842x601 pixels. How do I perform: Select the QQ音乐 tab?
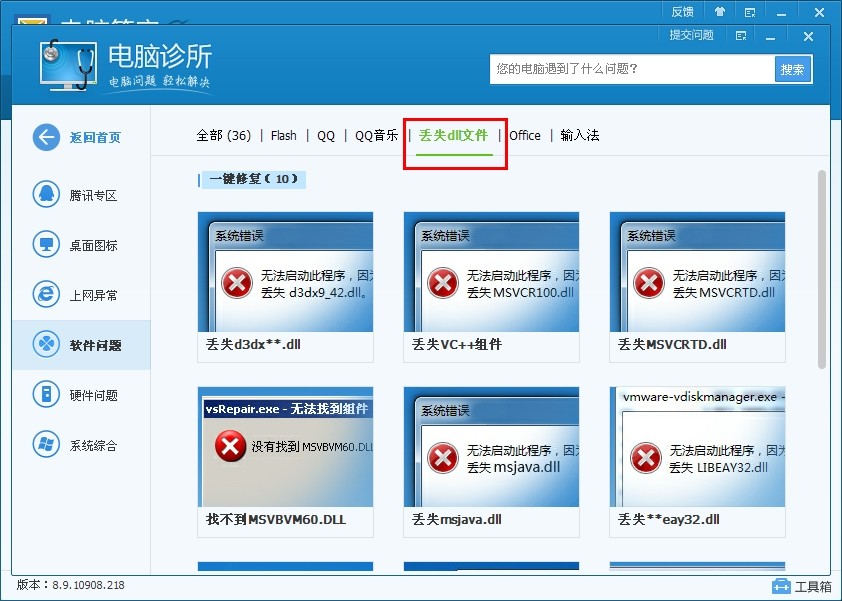click(375, 135)
